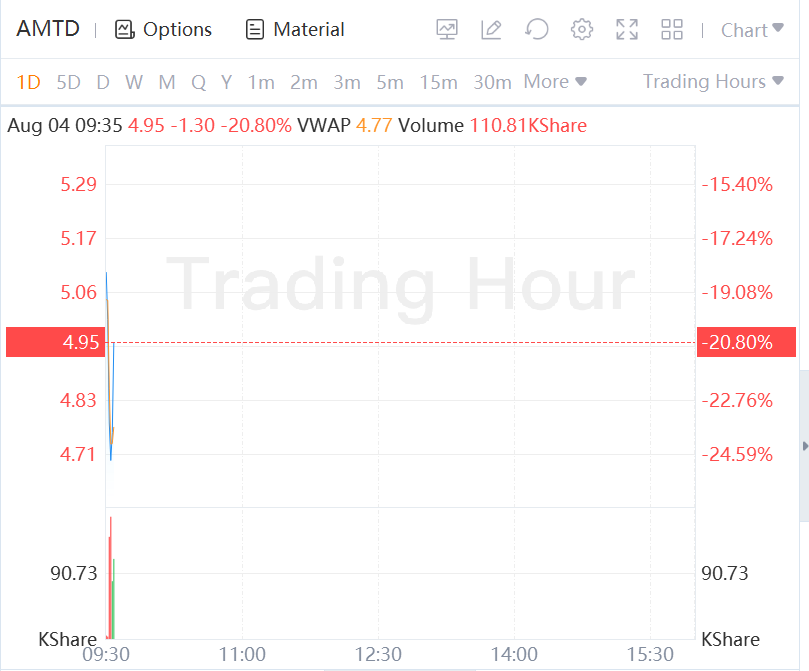Screen dimensions: 809x671
Task: Click the Options chain icon
Action: point(124,30)
